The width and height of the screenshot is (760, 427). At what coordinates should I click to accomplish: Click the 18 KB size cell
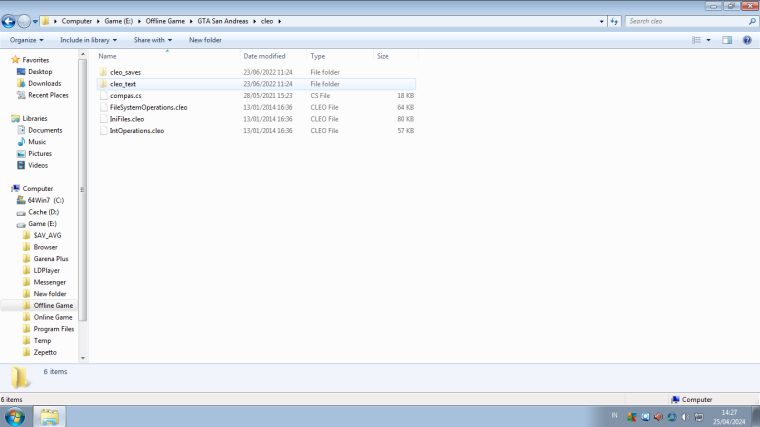(405, 95)
